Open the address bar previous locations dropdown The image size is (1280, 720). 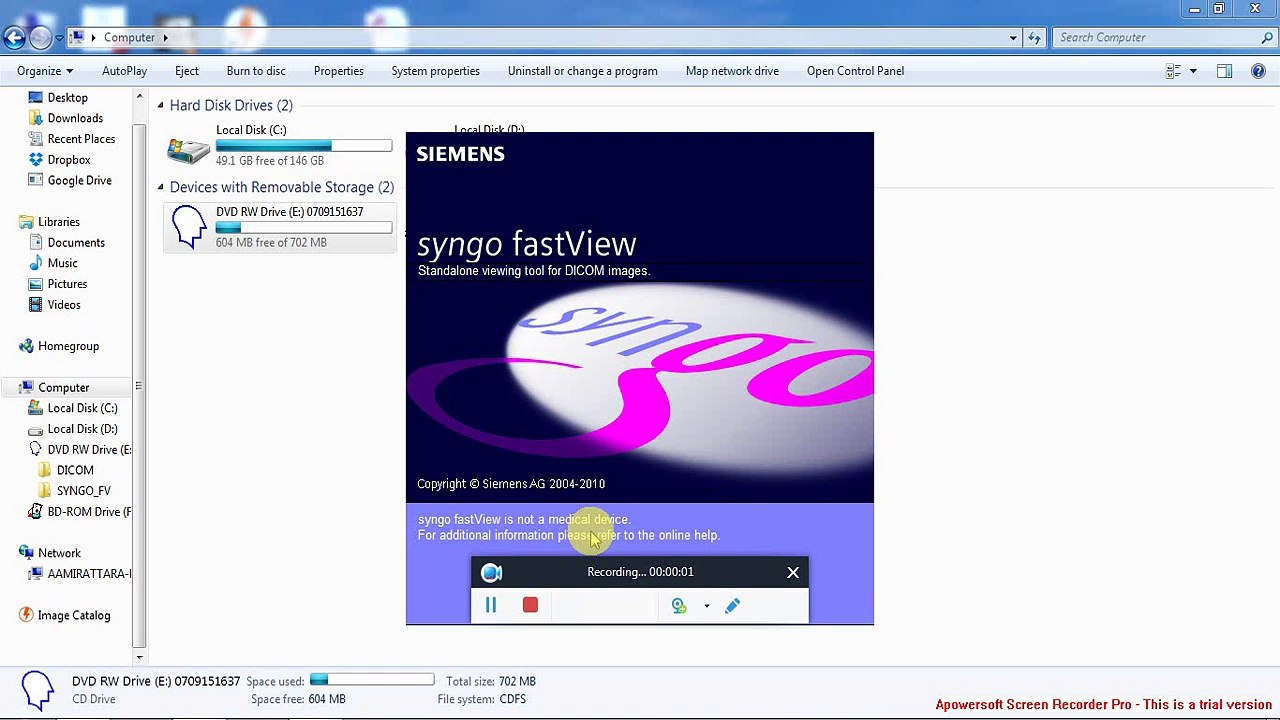(x=1013, y=38)
